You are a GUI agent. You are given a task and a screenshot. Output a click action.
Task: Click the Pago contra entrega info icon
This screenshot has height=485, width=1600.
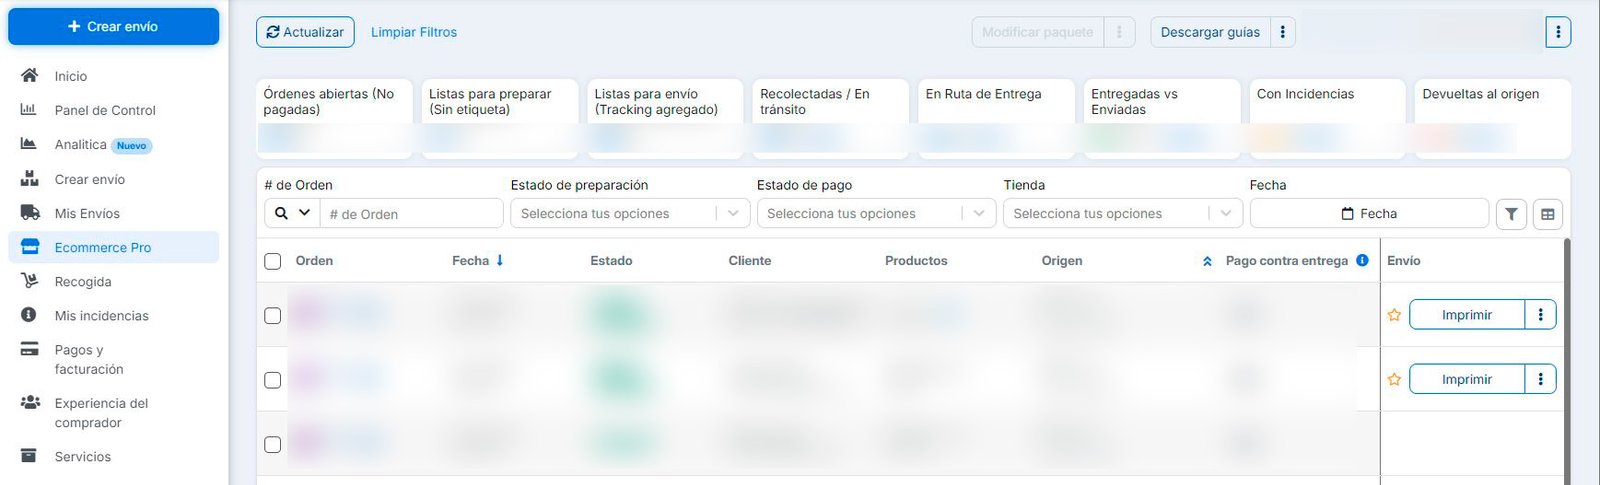(1362, 260)
